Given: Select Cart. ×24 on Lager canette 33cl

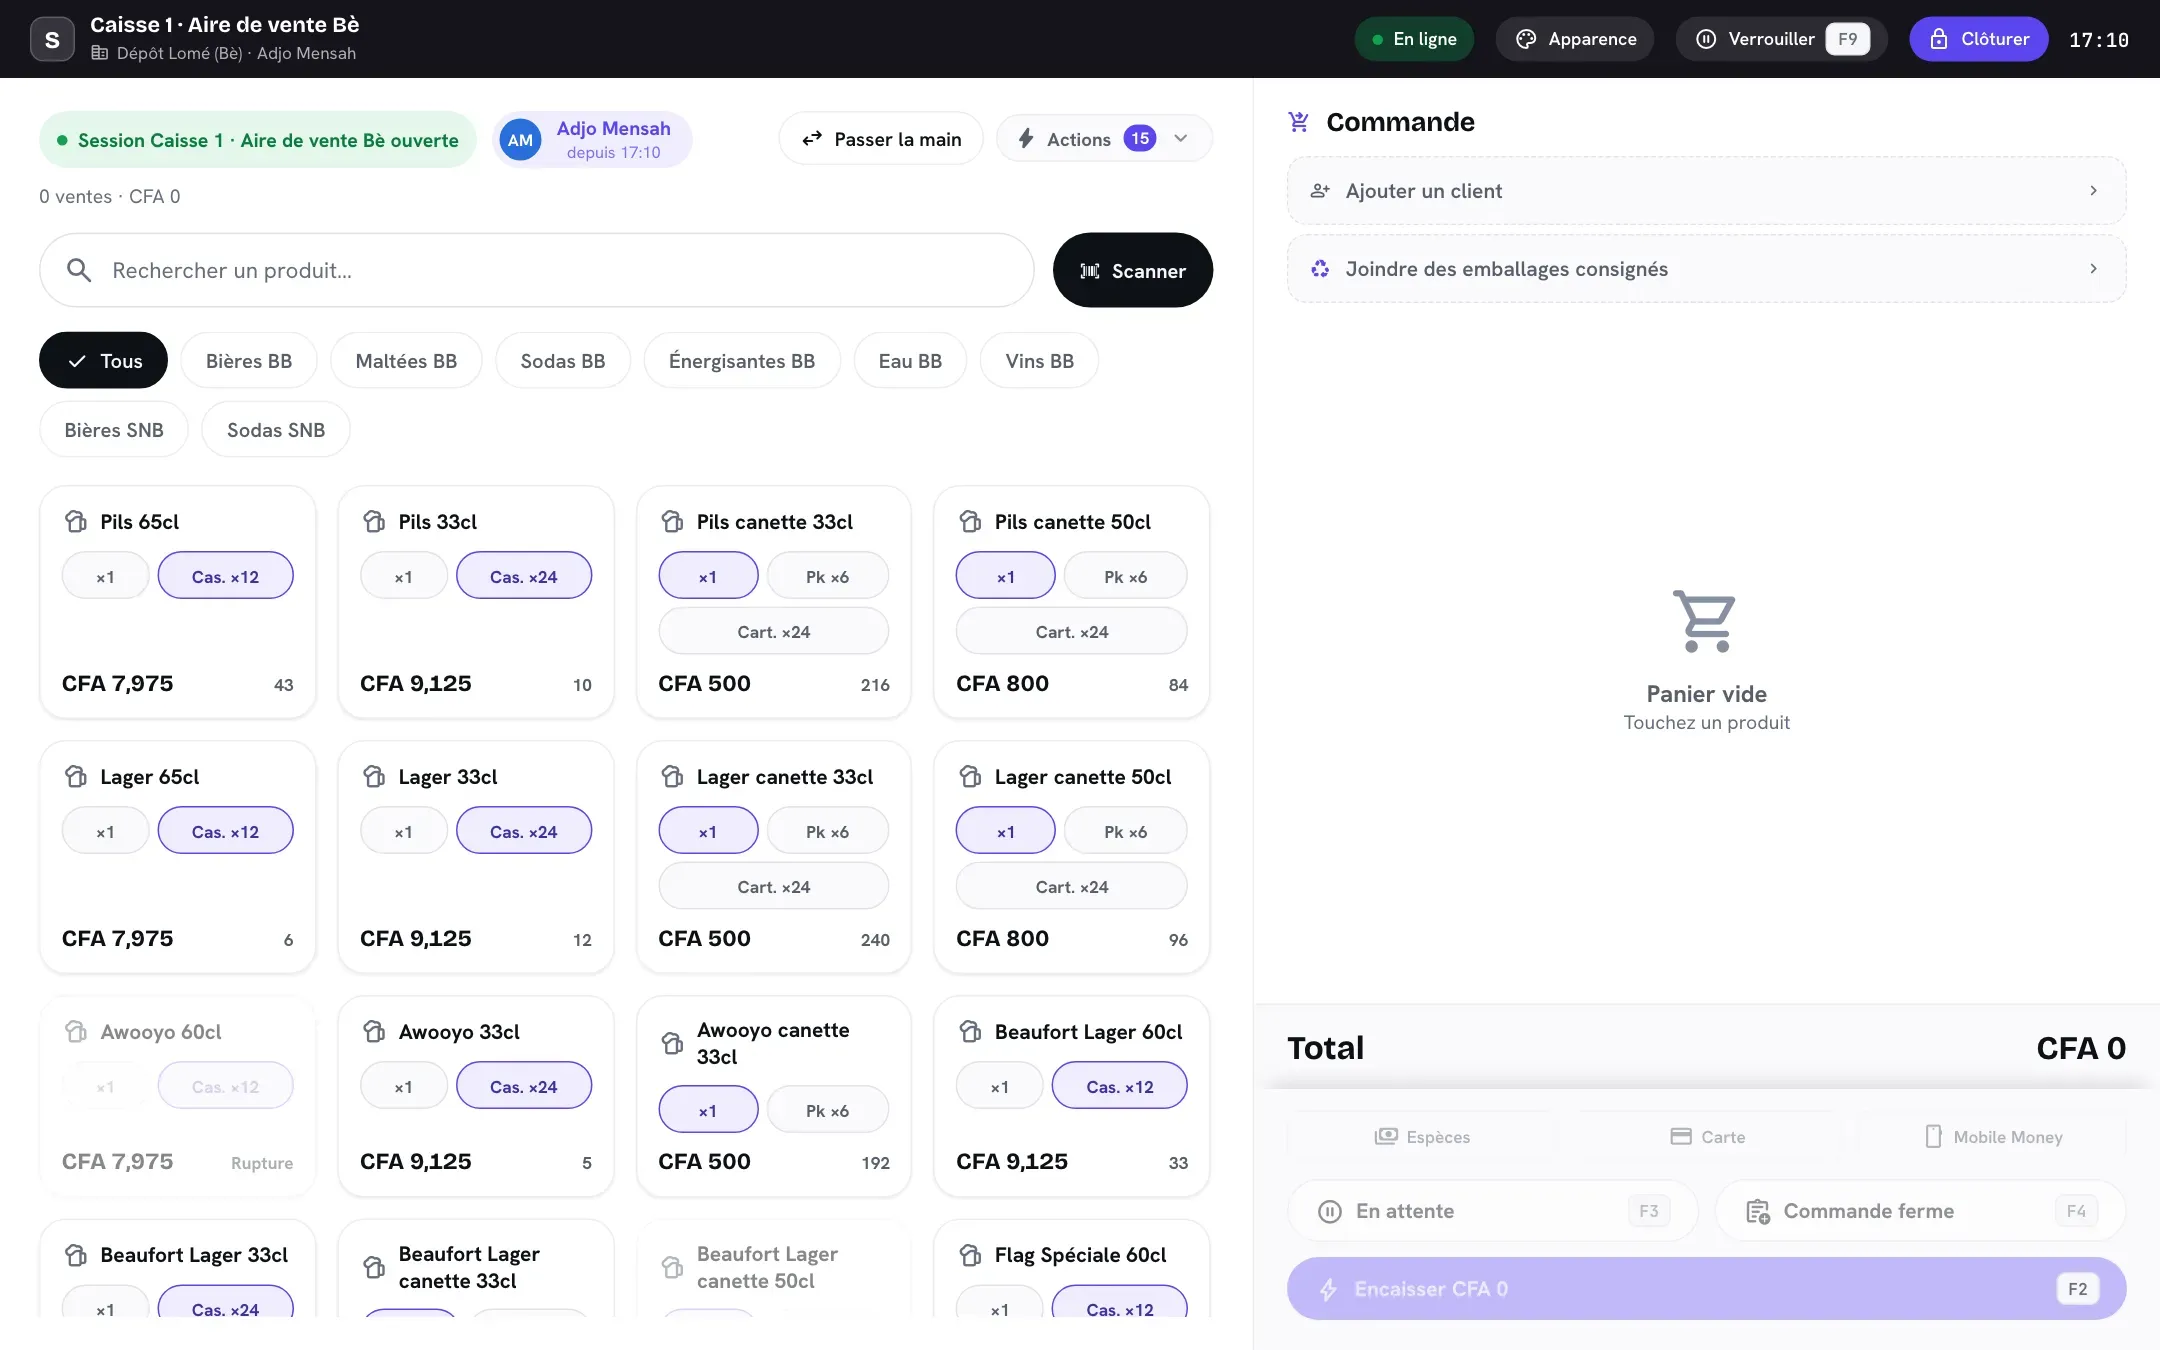Looking at the screenshot, I should [773, 886].
